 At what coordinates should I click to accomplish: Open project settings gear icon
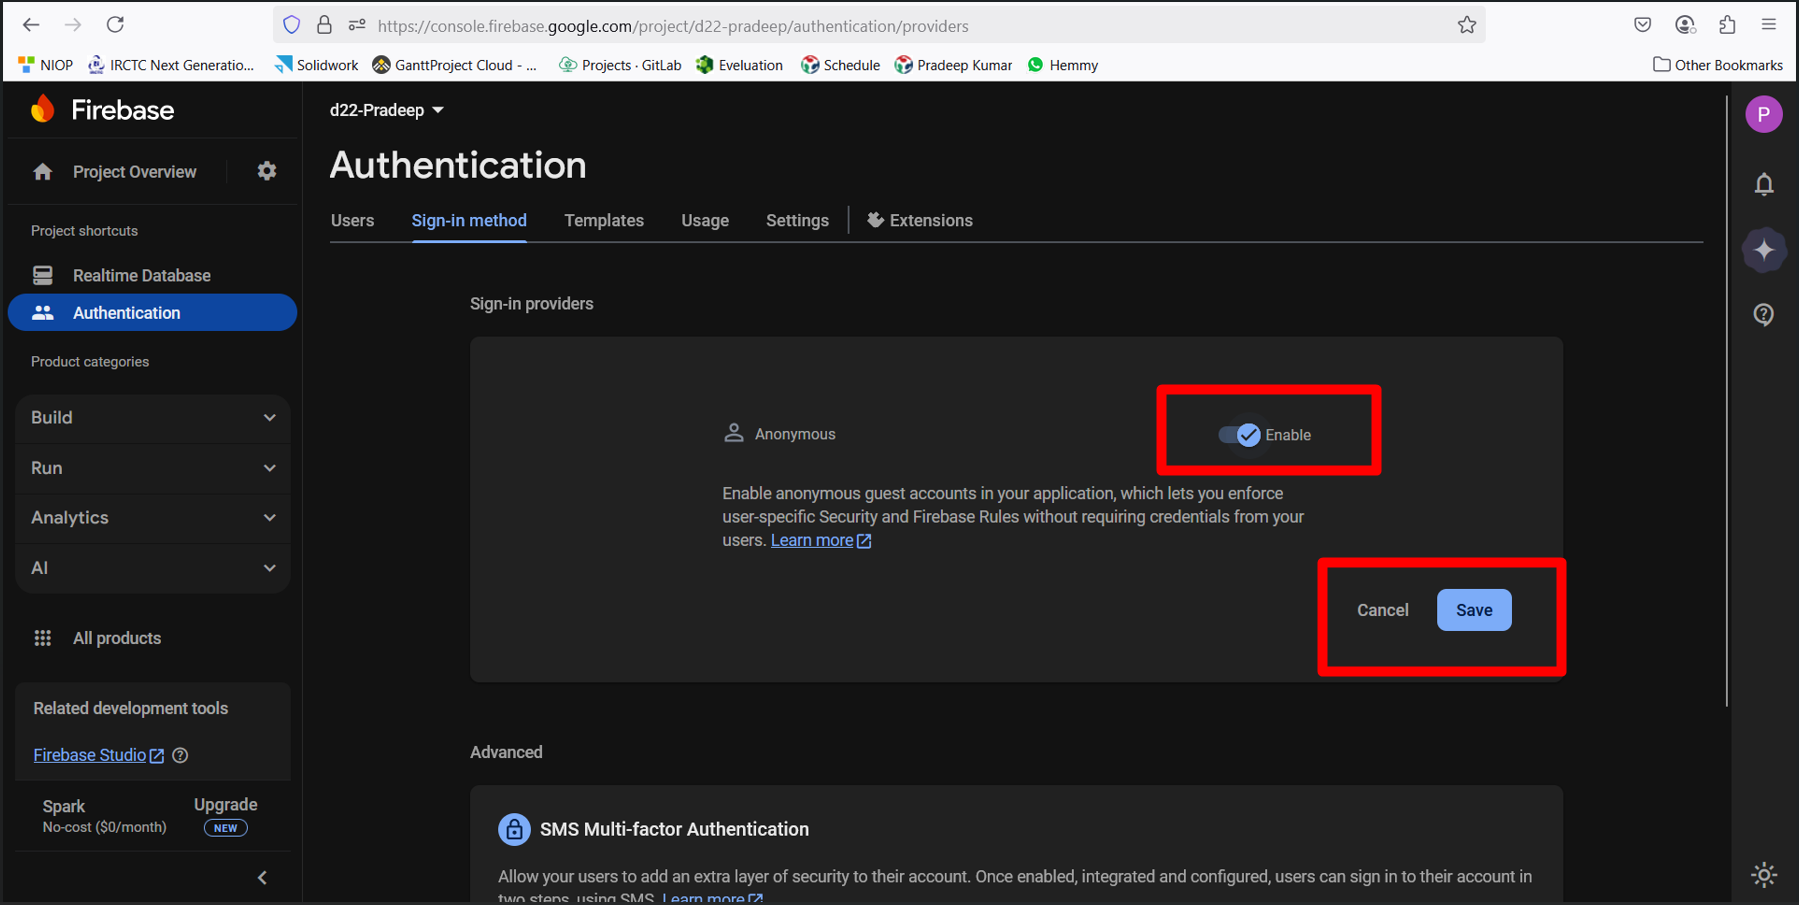(x=266, y=171)
